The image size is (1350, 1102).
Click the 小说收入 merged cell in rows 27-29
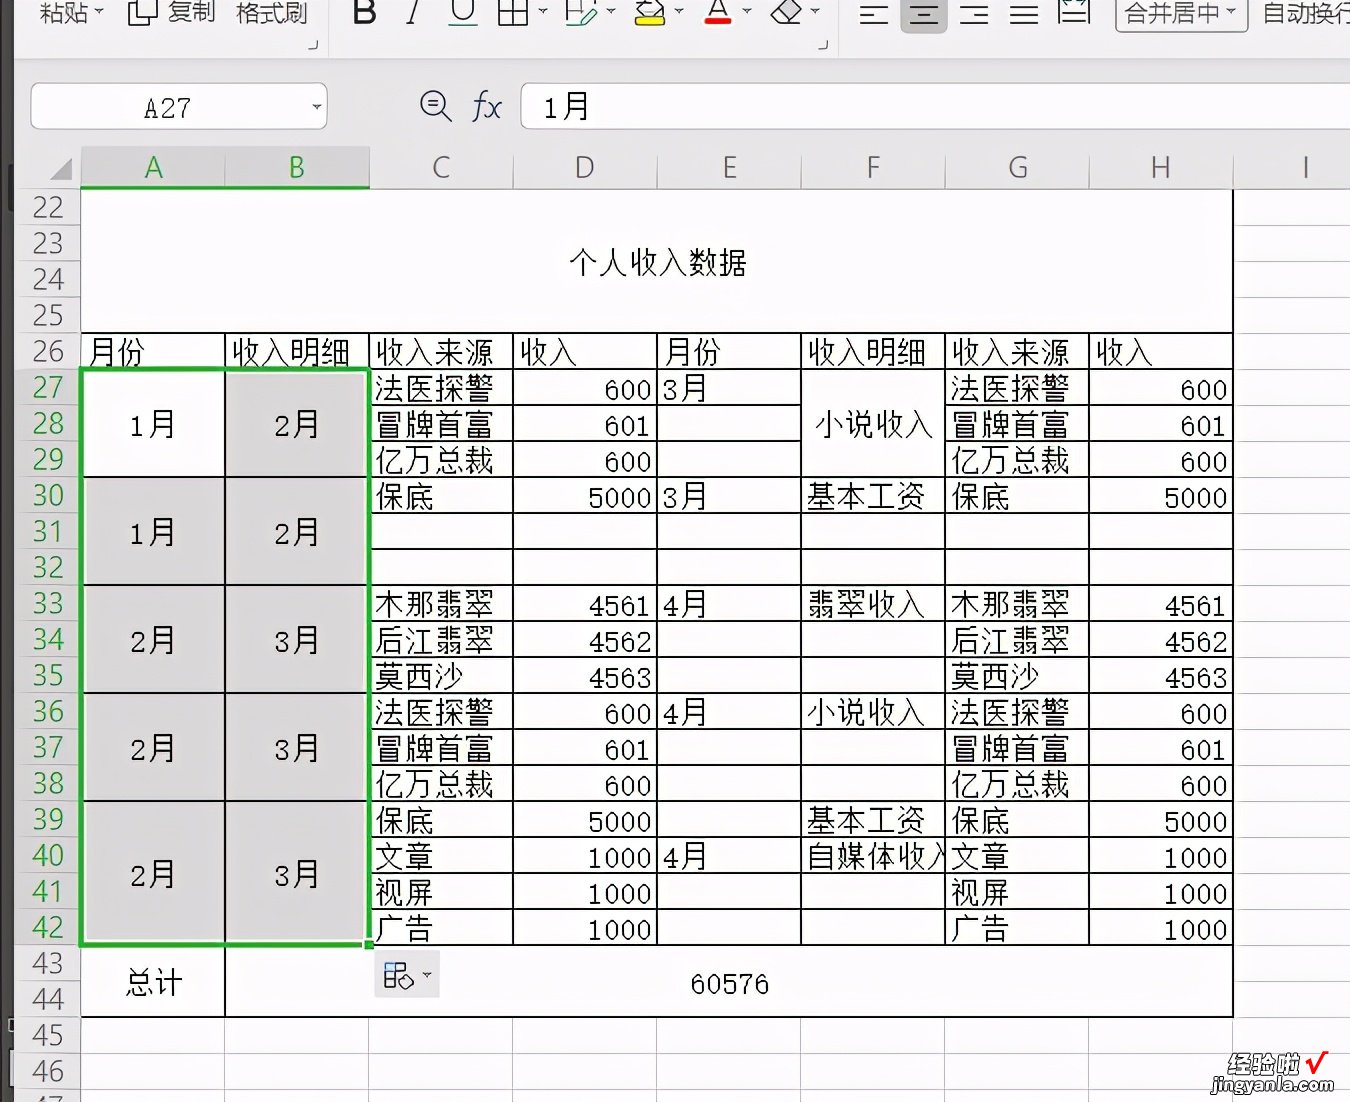pyautogui.click(x=873, y=424)
